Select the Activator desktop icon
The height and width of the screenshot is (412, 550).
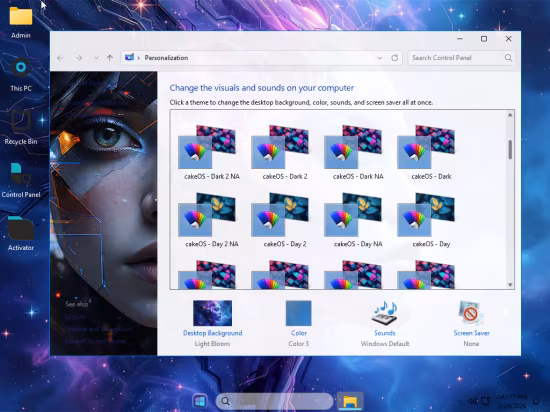point(21,234)
